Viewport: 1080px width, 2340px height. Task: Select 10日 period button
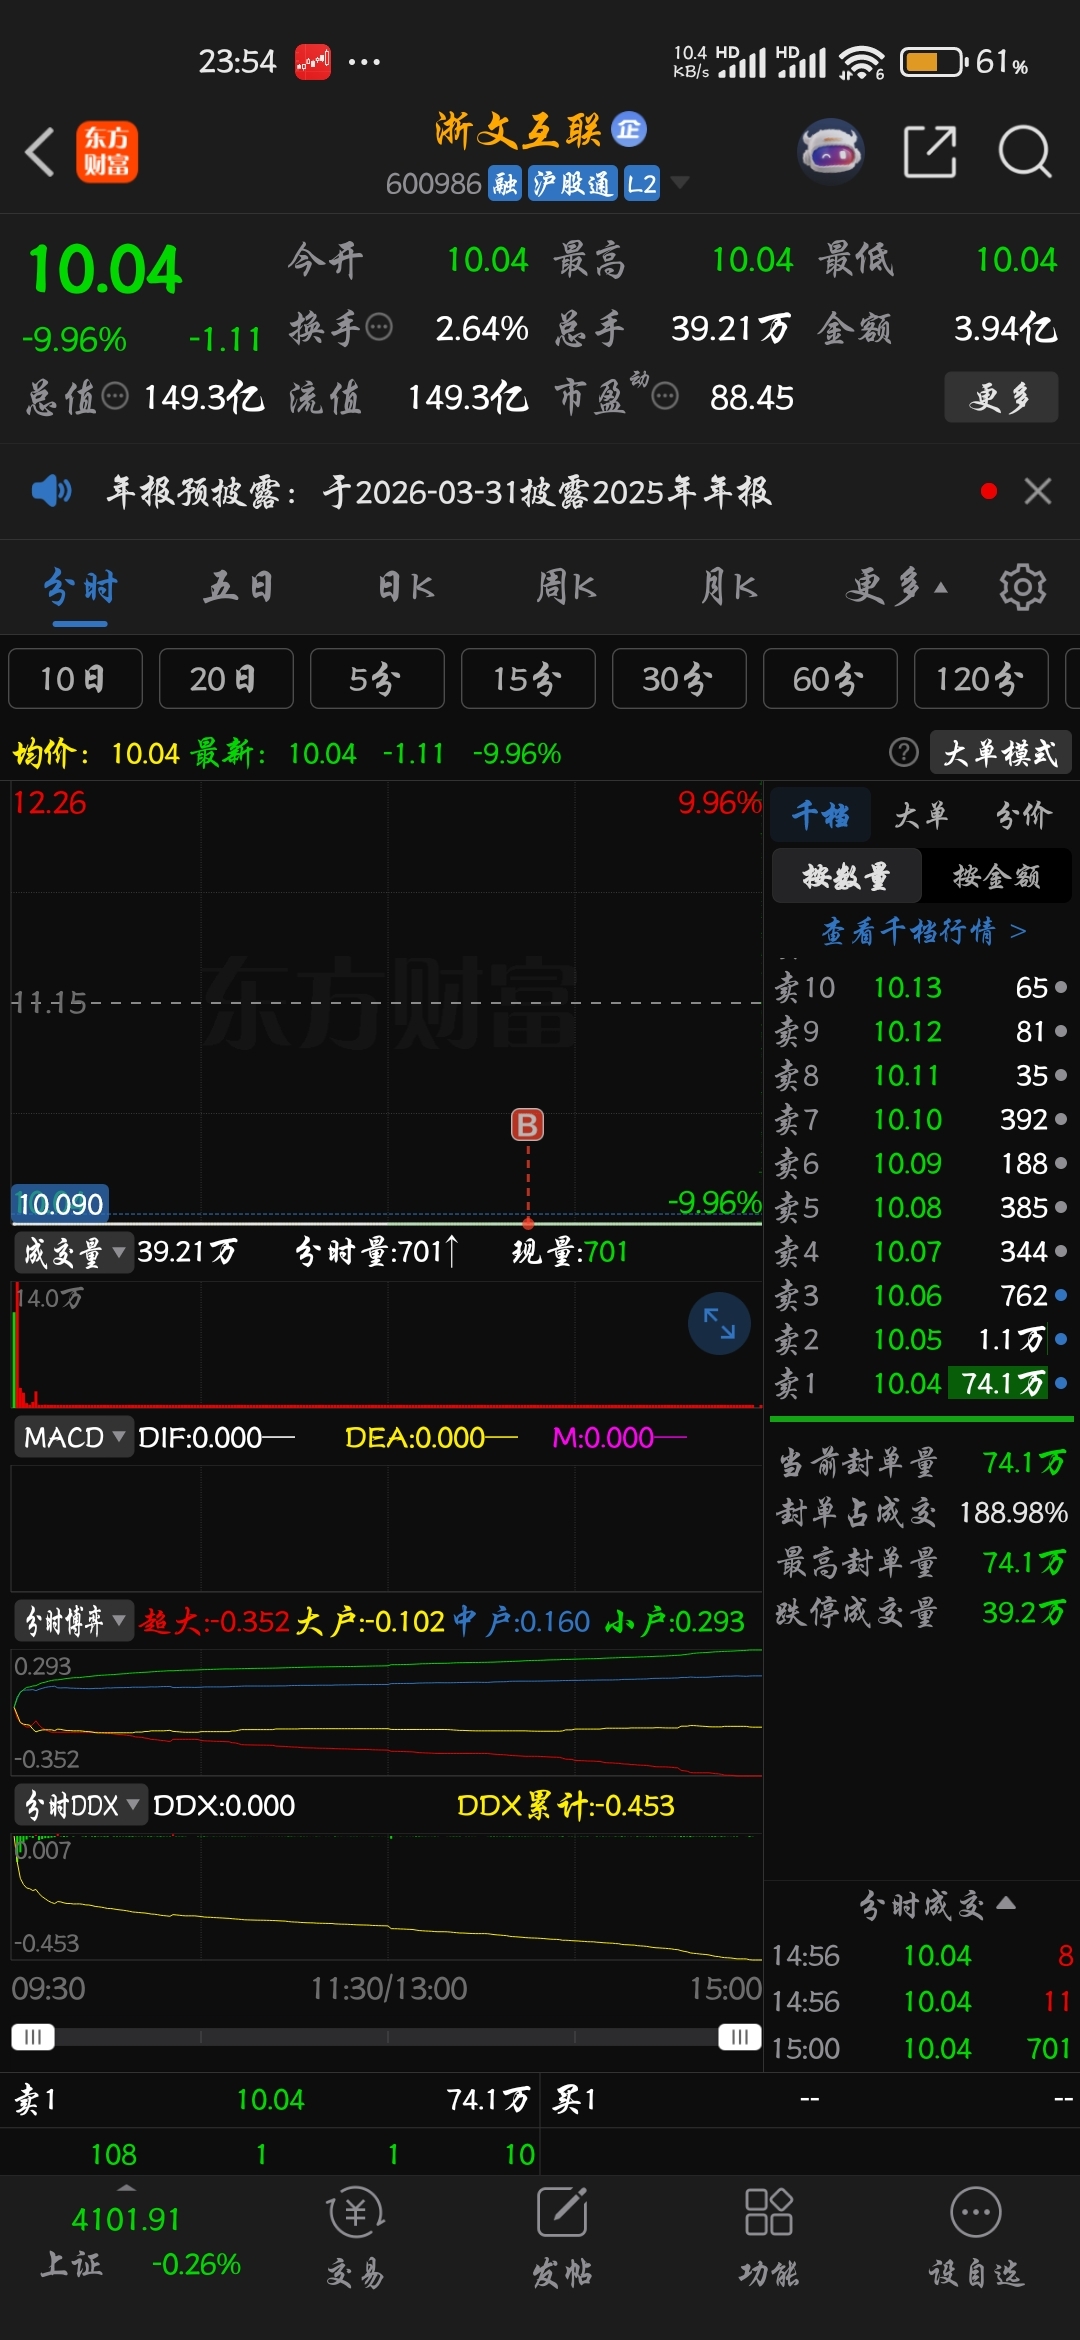pyautogui.click(x=75, y=678)
